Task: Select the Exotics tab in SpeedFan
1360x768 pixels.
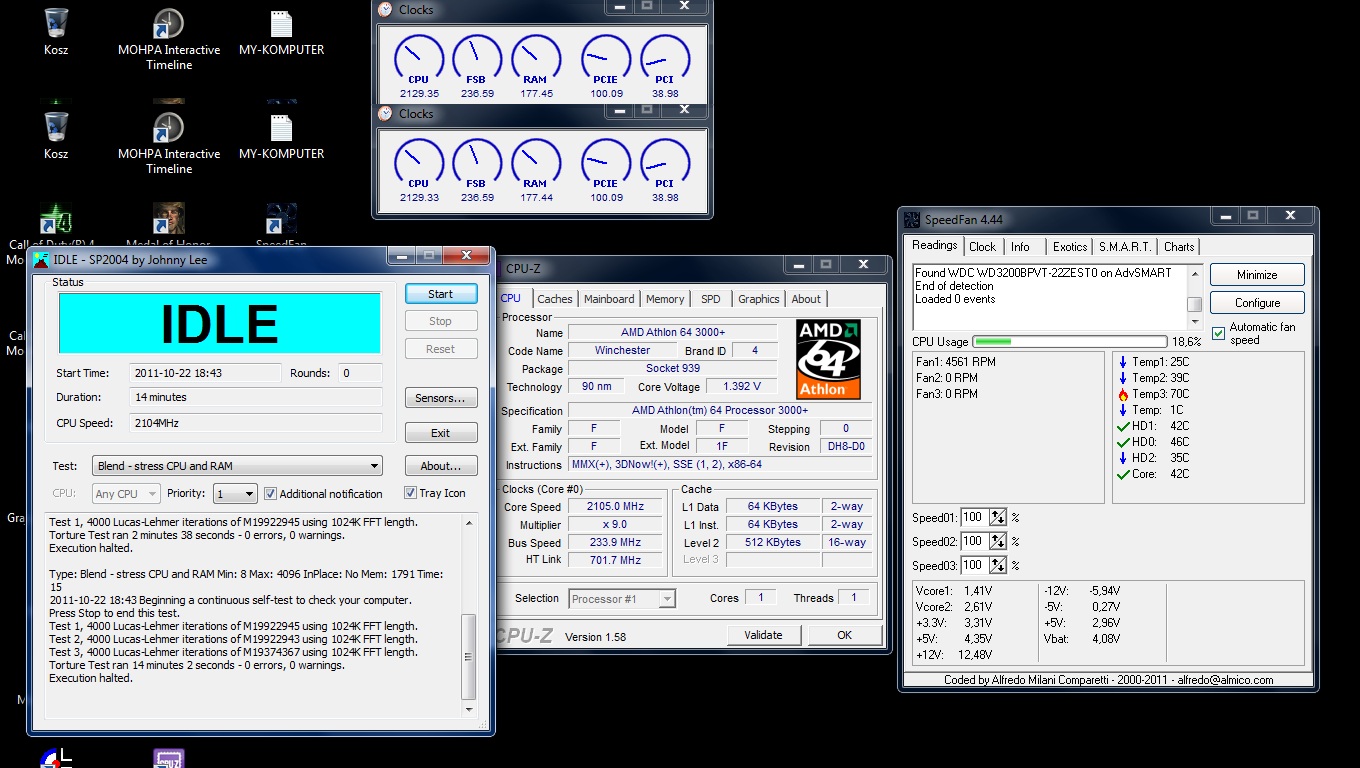Action: pyautogui.click(x=1070, y=247)
